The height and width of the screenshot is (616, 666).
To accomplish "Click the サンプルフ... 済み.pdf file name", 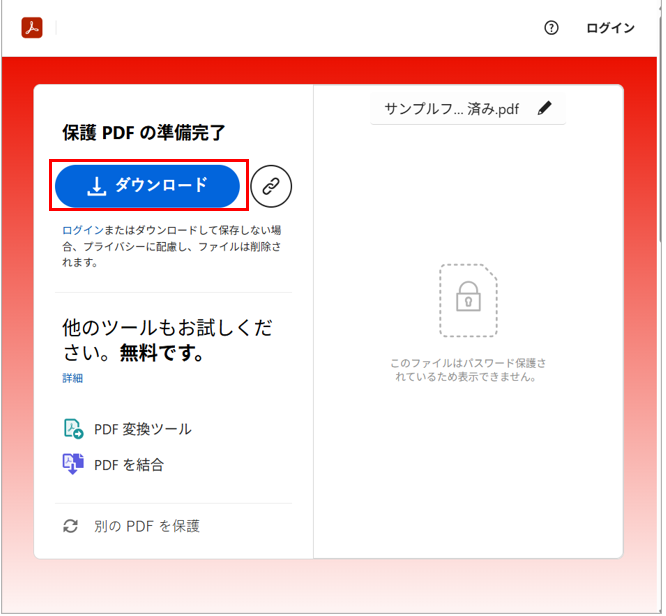I will coord(452,109).
